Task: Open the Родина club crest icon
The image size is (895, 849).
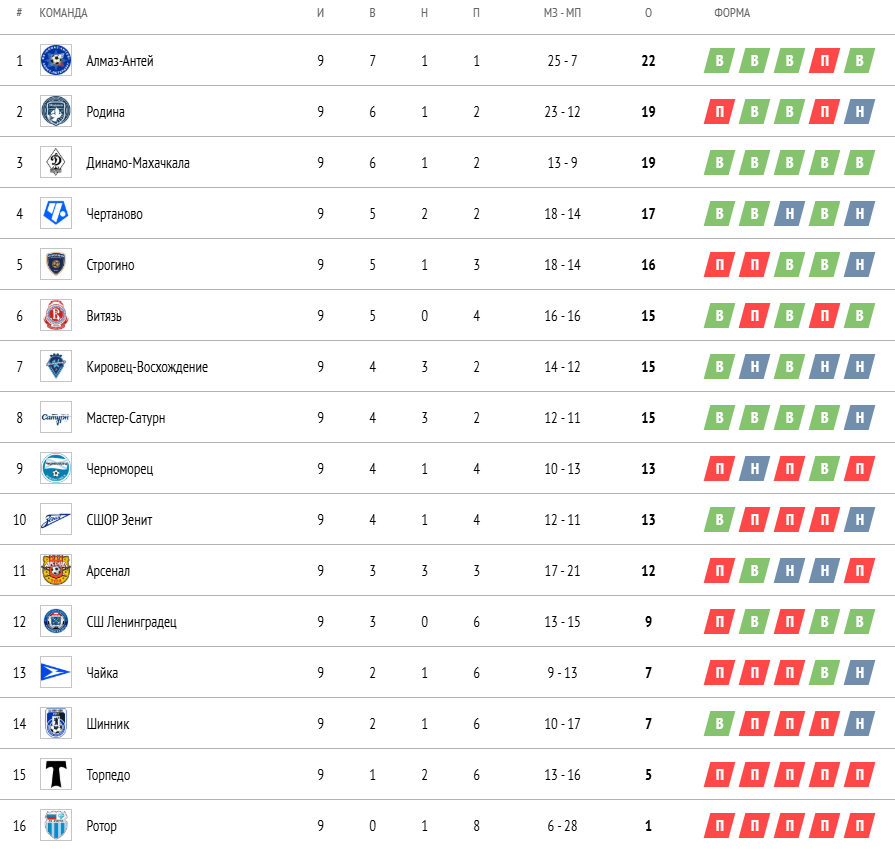Action: (x=56, y=111)
